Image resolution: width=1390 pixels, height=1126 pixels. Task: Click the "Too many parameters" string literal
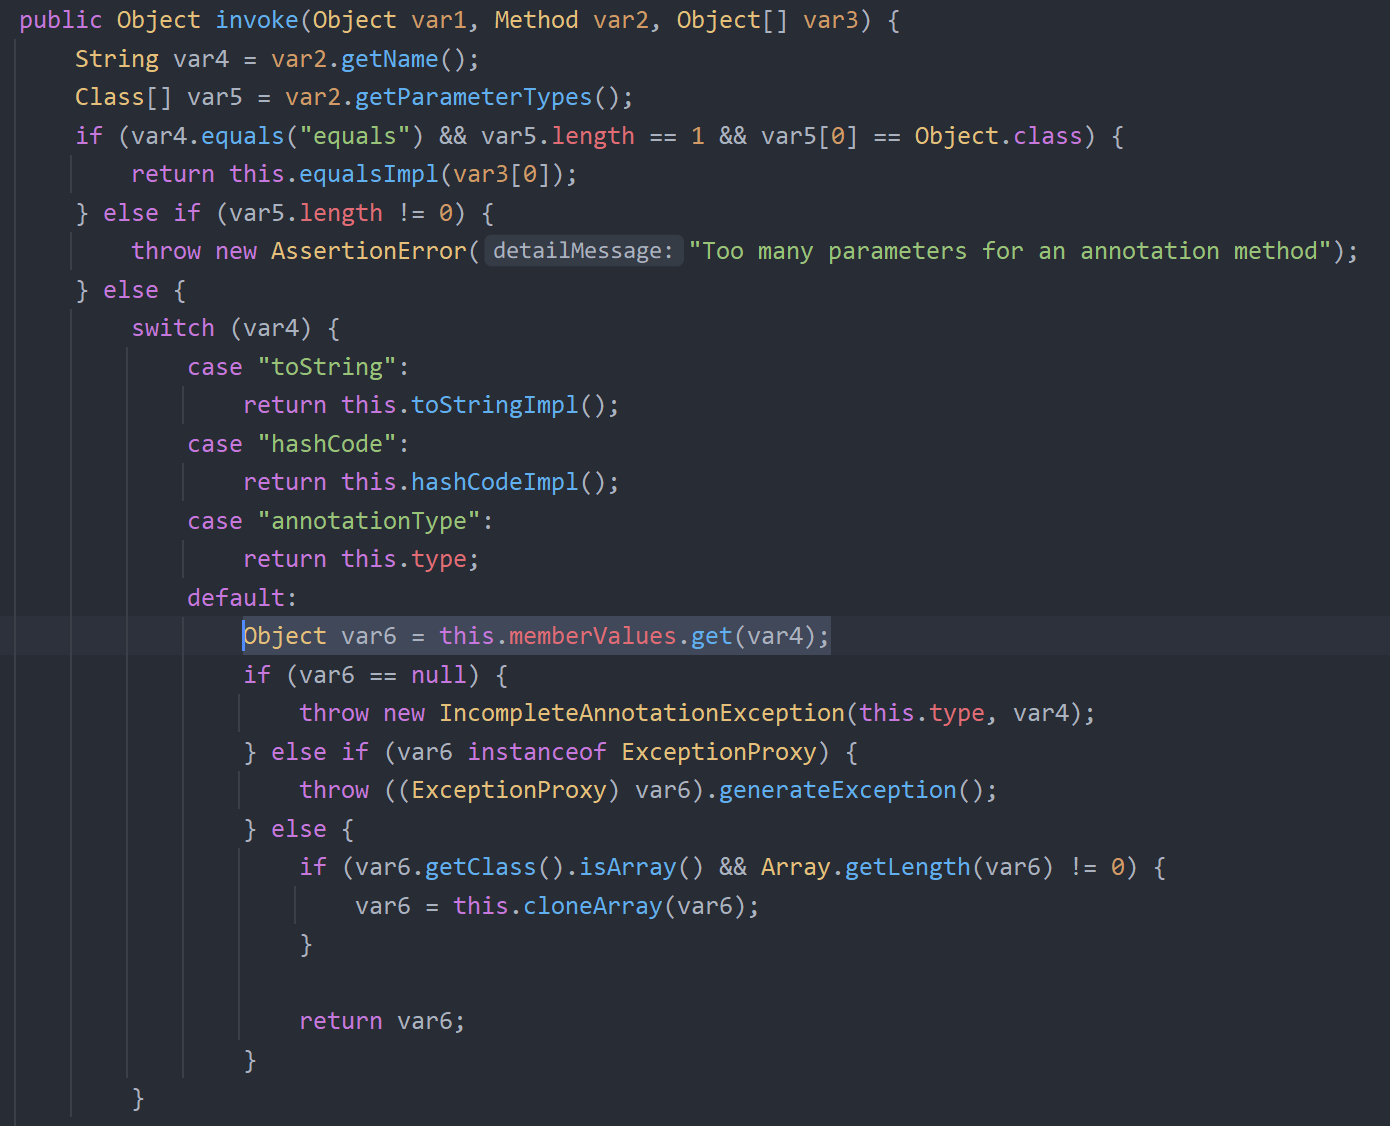pos(1010,251)
